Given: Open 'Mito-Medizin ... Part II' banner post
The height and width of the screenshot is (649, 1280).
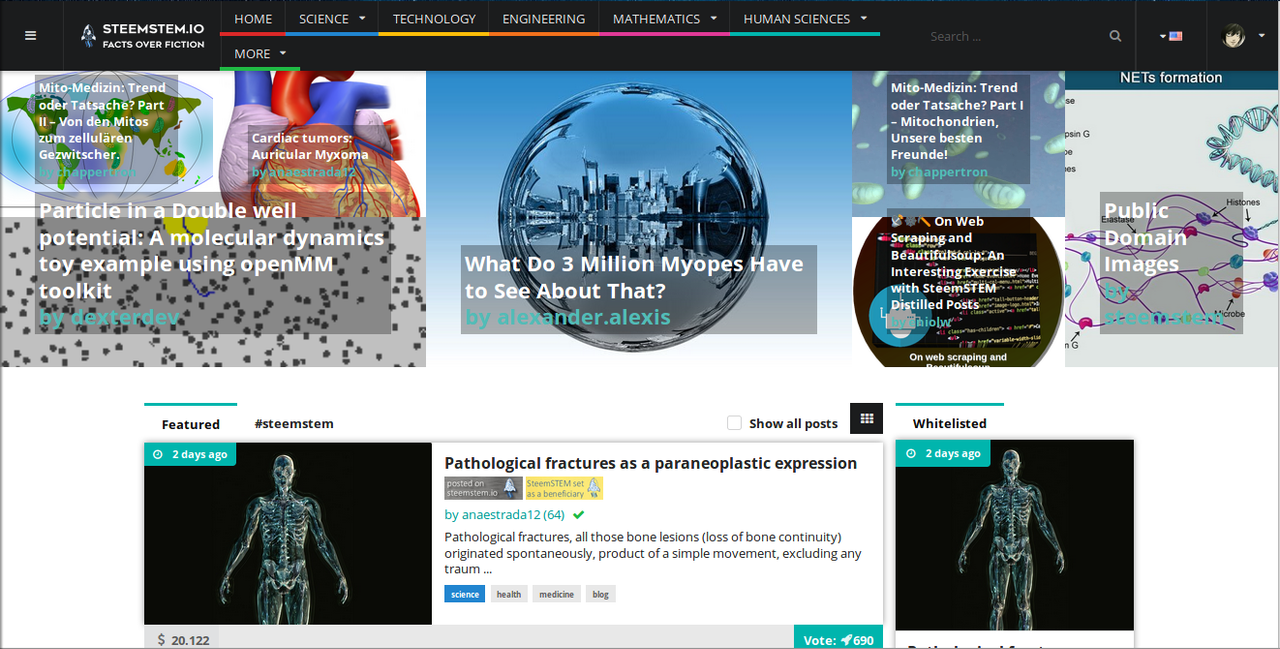Looking at the screenshot, I should (x=102, y=121).
